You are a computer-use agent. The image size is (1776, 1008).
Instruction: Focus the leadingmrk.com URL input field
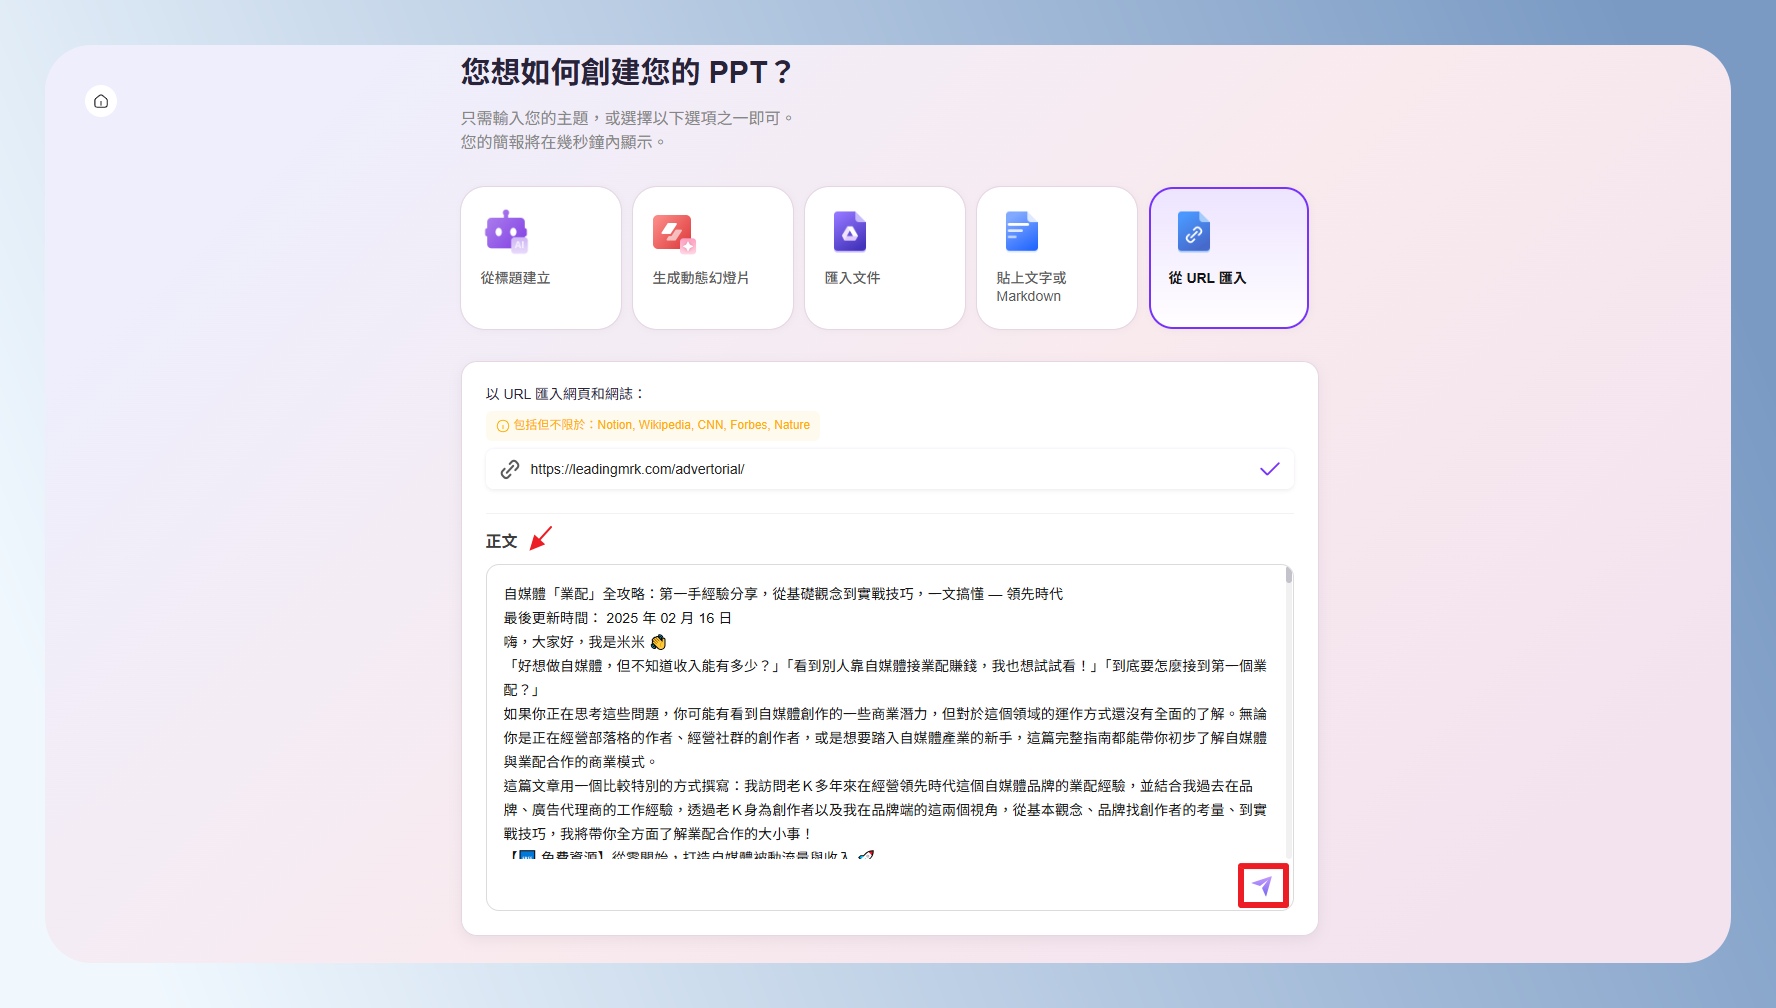[x=880, y=469]
